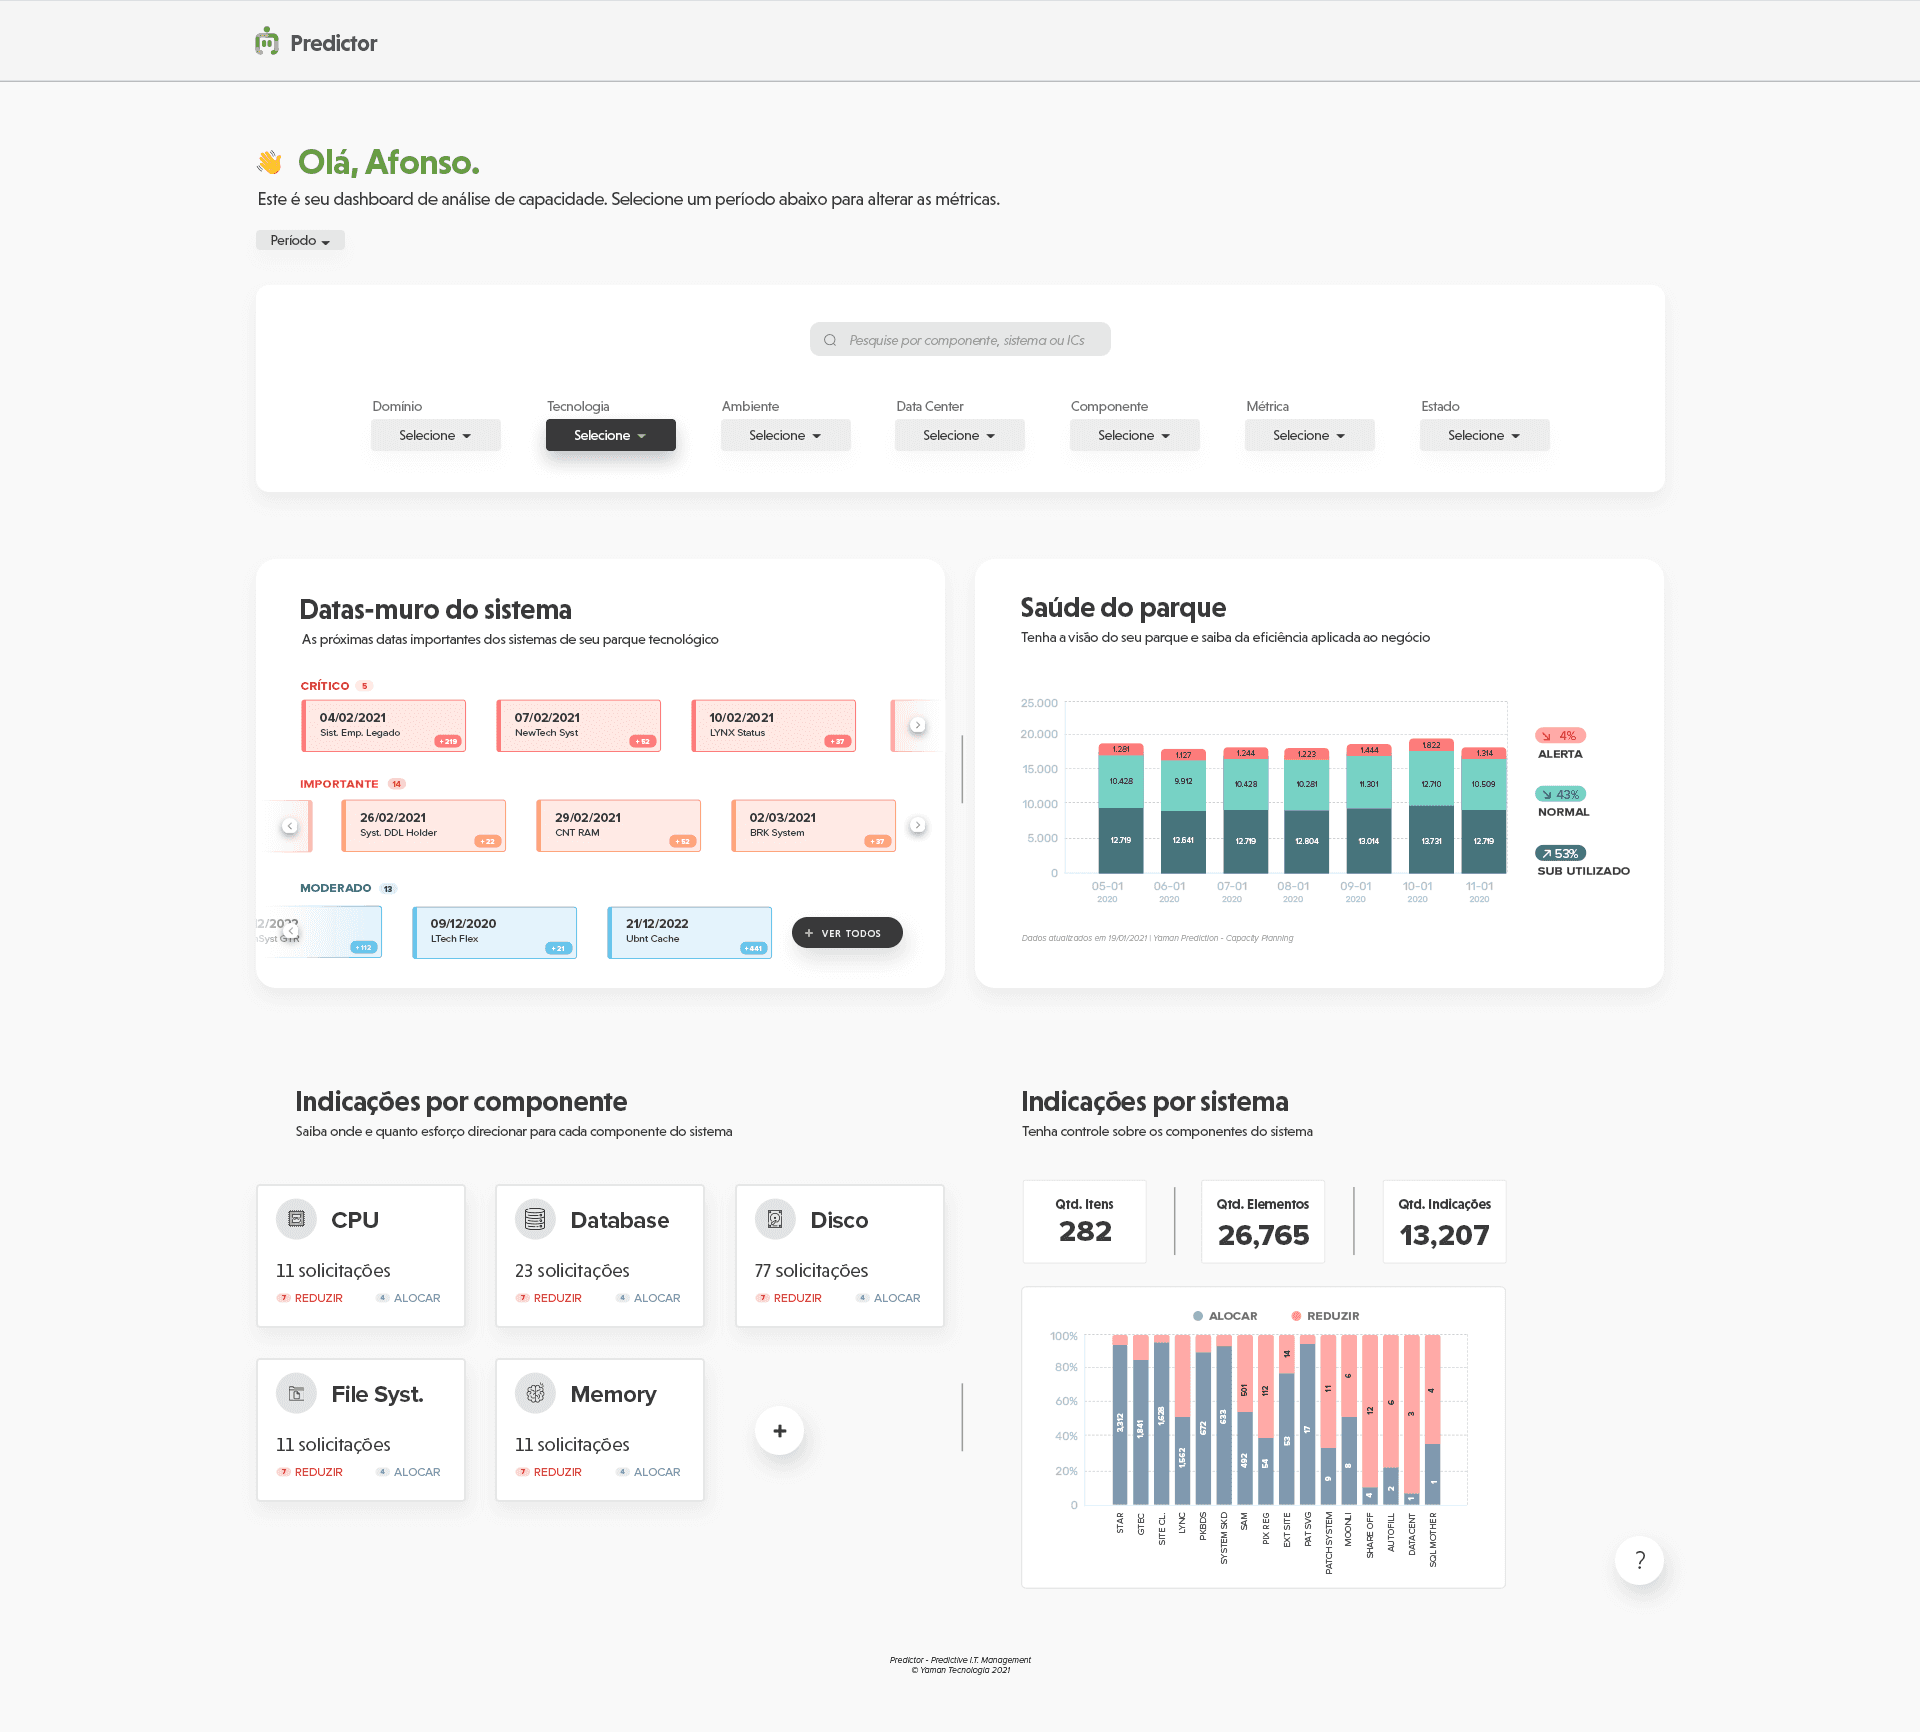This screenshot has width=1920, height=1732.
Task: Click the Memory chip icon
Action: coord(535,1393)
